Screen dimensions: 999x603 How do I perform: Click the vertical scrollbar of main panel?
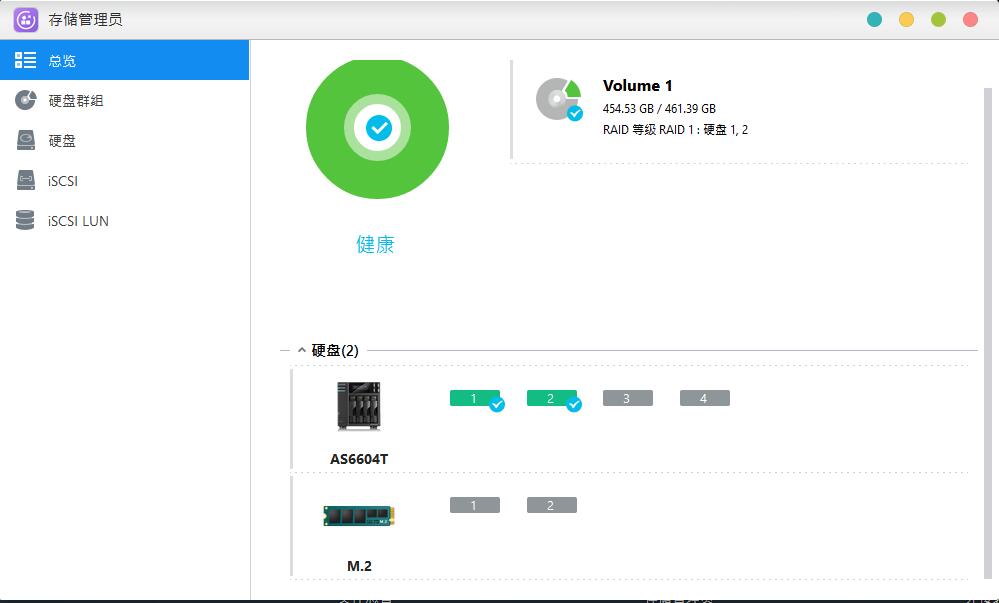(988, 331)
